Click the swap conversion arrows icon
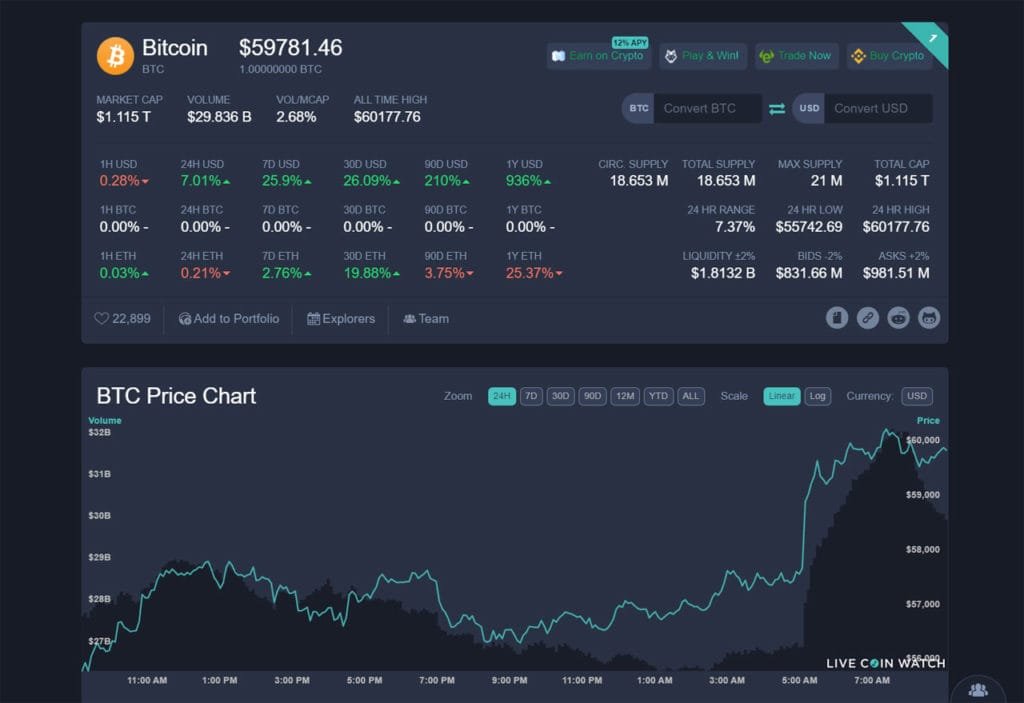This screenshot has width=1024, height=703. 777,109
